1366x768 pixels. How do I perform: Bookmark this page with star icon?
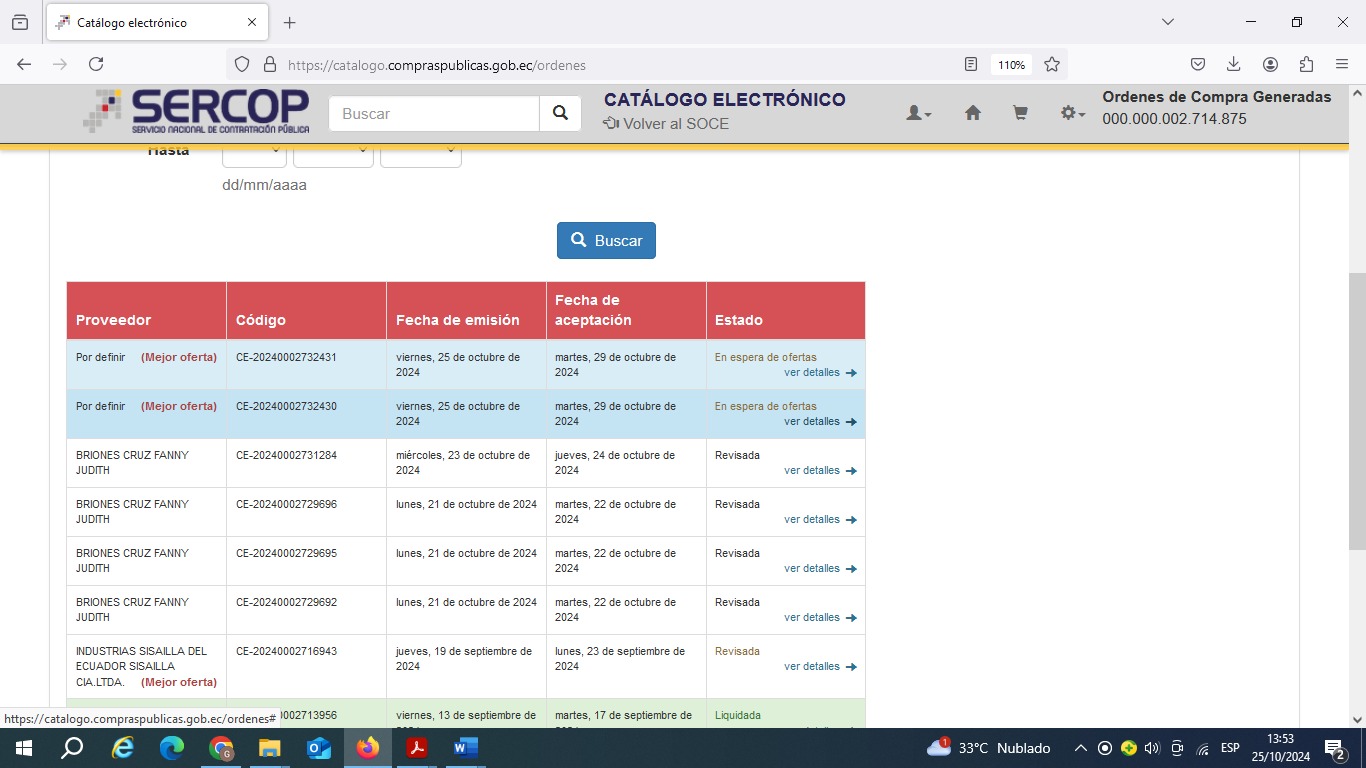(x=1051, y=64)
